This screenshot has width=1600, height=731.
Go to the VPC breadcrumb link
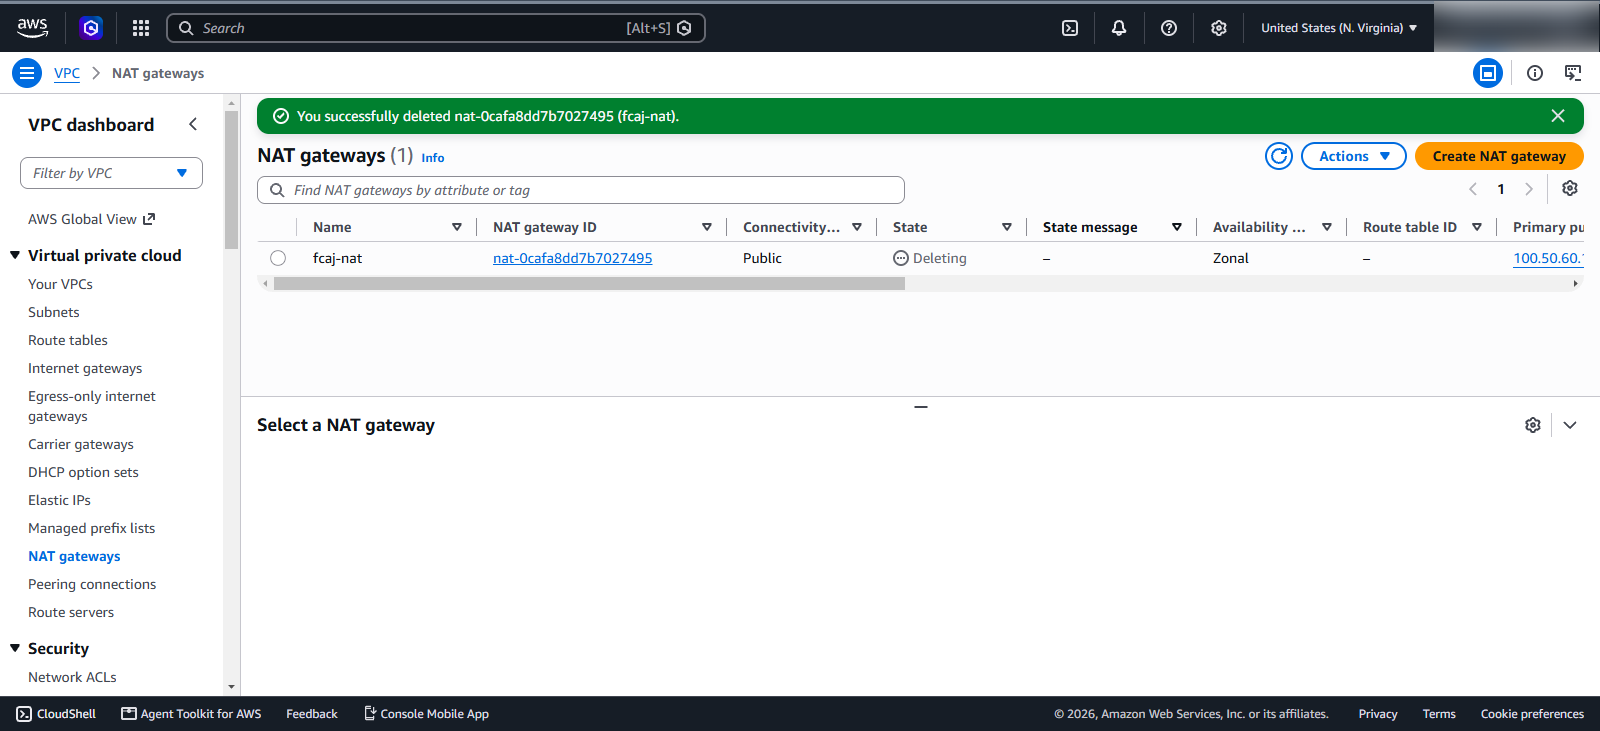[67, 73]
